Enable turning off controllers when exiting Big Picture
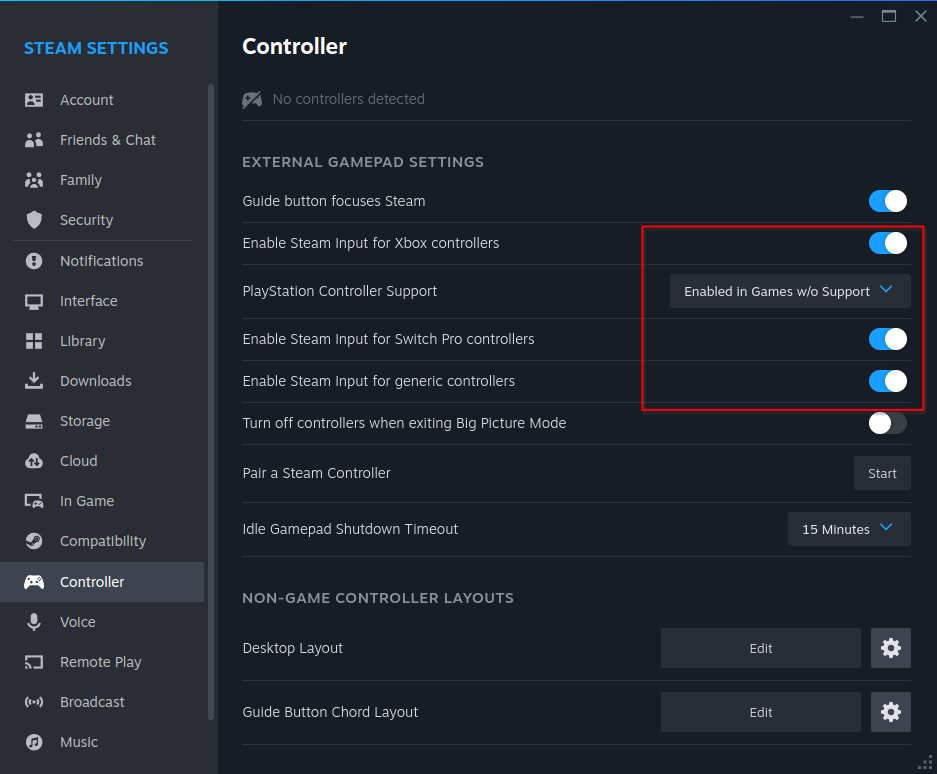This screenshot has height=774, width=937. click(887, 423)
